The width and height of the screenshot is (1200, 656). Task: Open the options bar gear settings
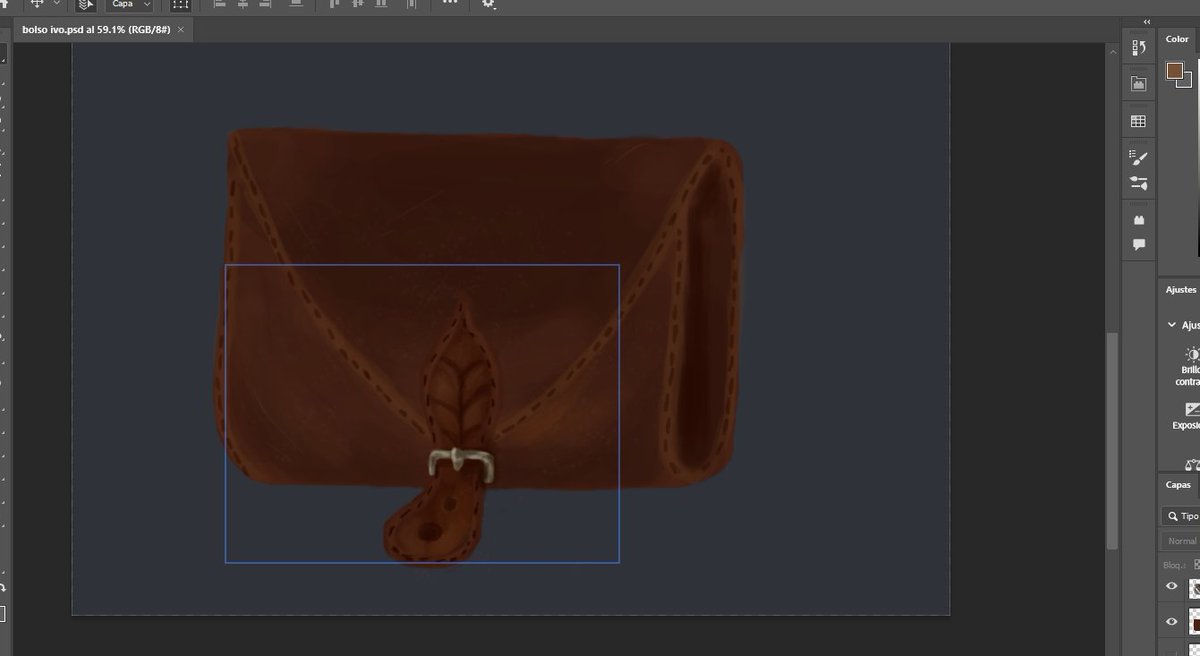pos(488,4)
